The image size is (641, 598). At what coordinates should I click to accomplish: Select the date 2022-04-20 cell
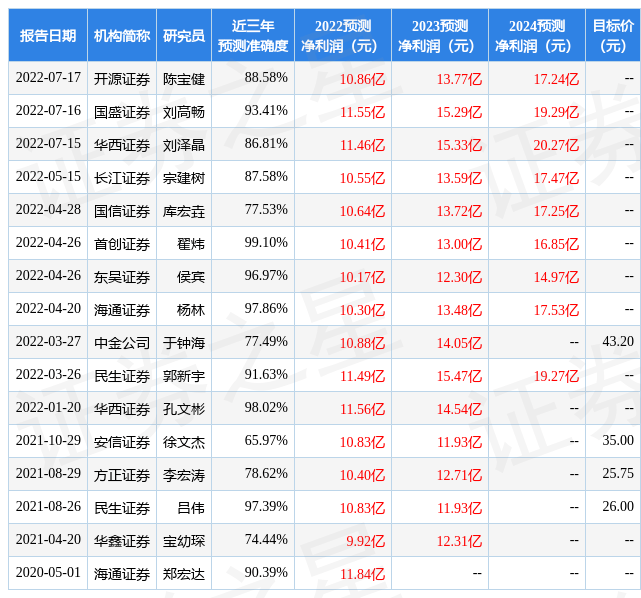(48, 309)
